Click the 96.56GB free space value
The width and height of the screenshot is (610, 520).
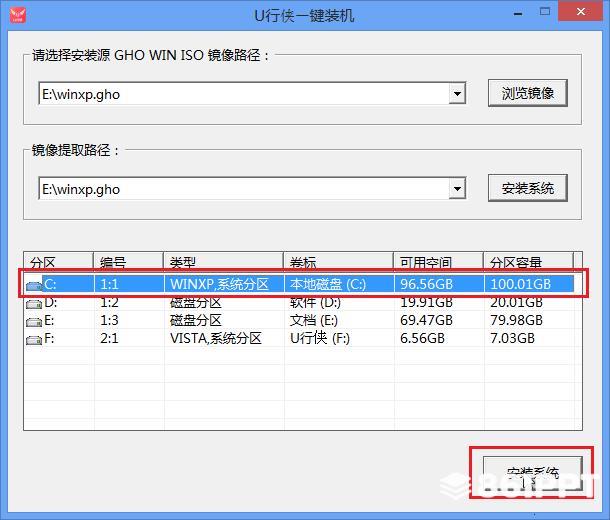tap(426, 284)
